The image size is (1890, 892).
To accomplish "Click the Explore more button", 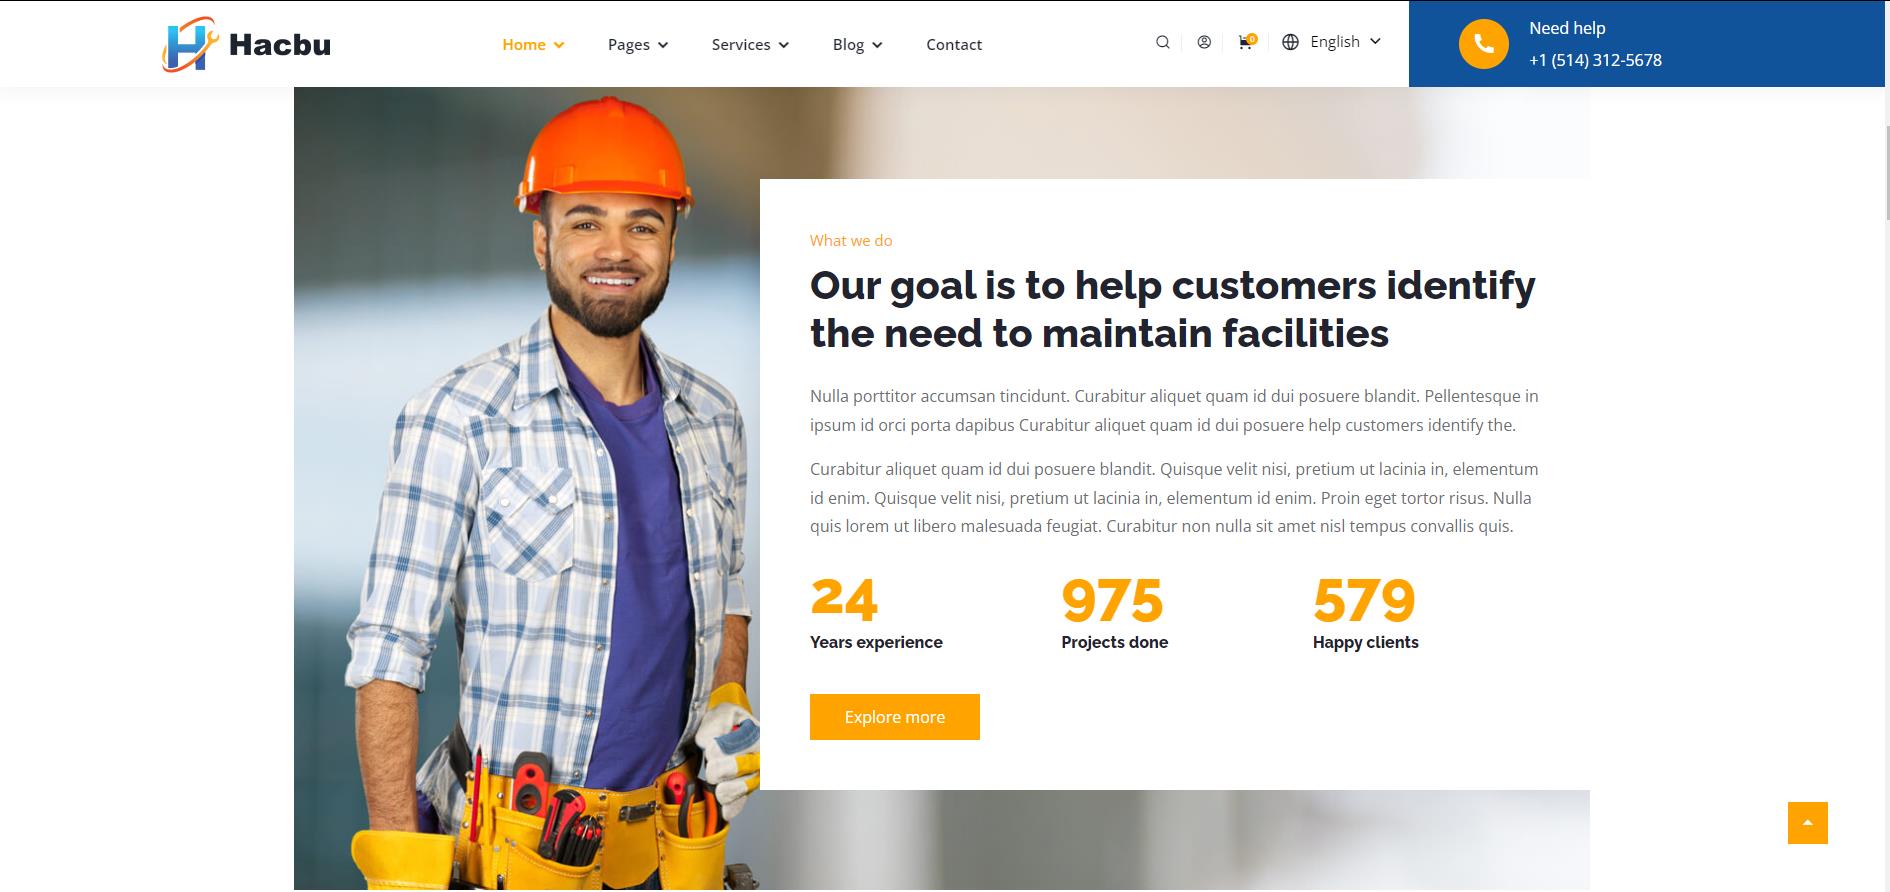I will [x=894, y=717].
